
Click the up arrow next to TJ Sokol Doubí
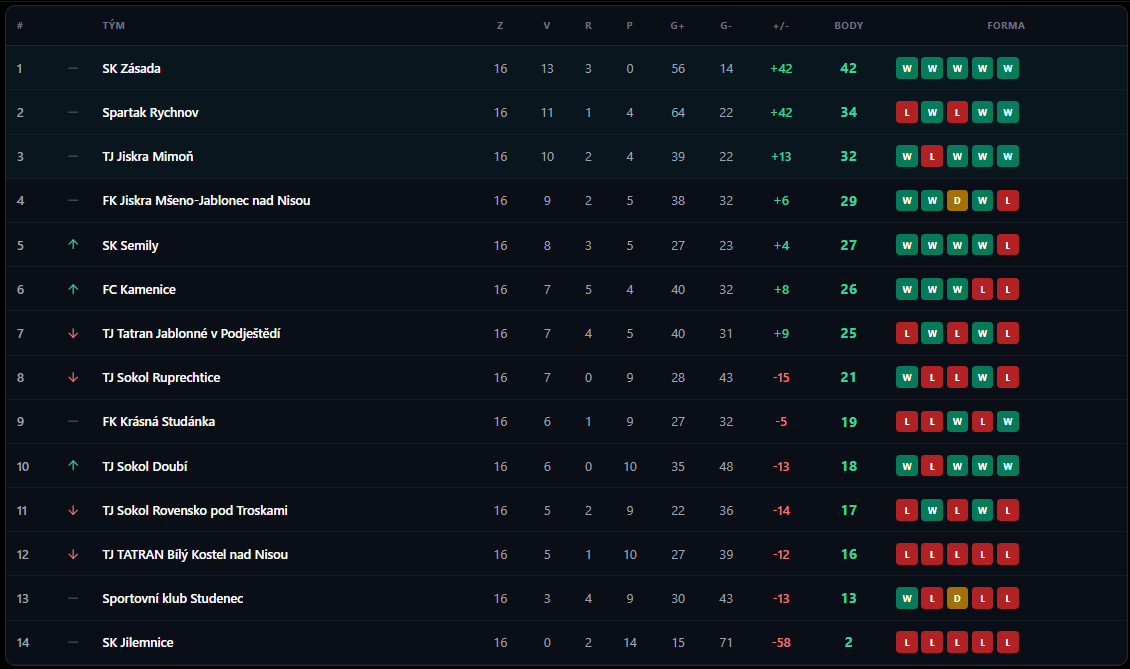click(73, 466)
